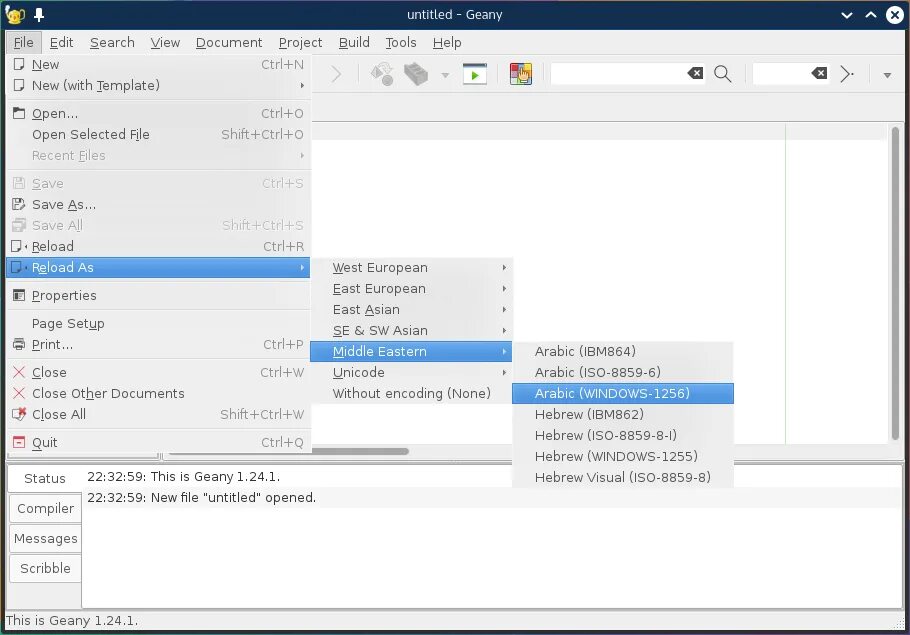The width and height of the screenshot is (910, 635).
Task: Expand the SE & SW Asian submenu
Action: pos(411,330)
